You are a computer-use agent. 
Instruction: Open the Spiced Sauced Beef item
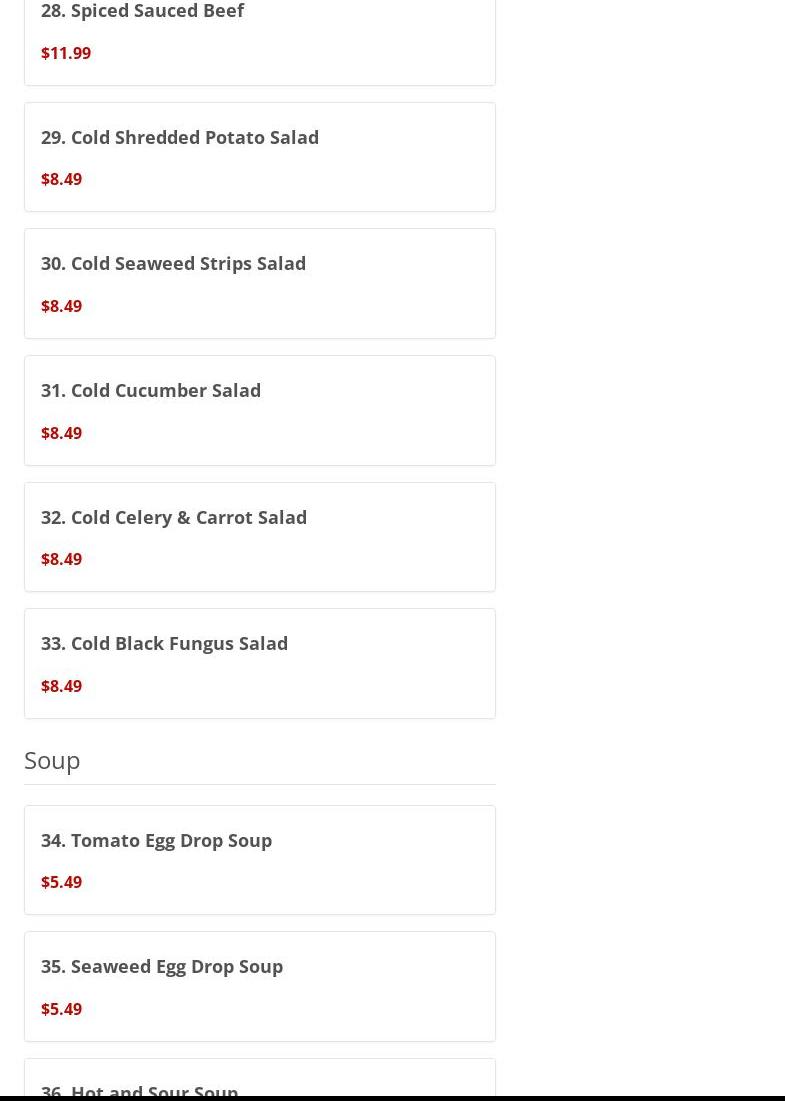click(x=142, y=11)
